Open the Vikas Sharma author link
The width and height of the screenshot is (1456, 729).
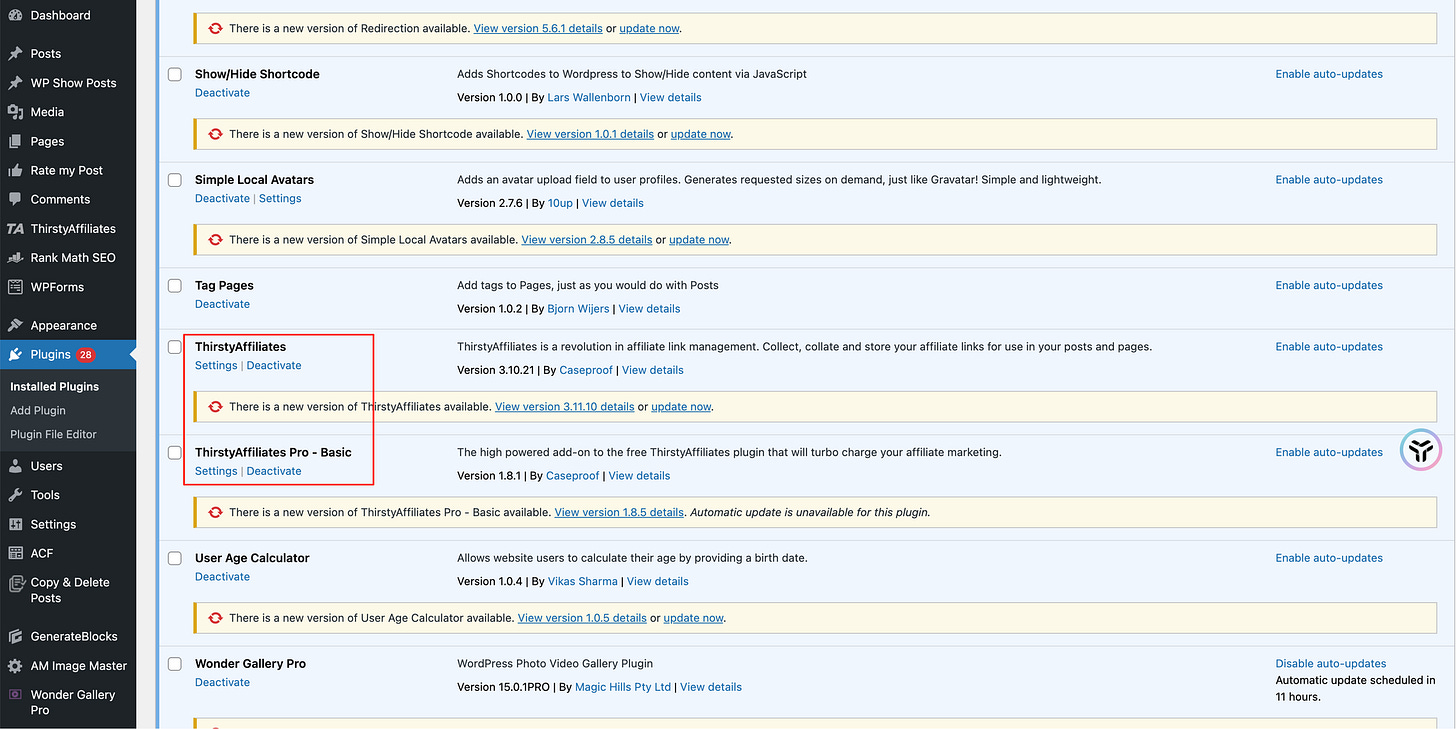(583, 581)
